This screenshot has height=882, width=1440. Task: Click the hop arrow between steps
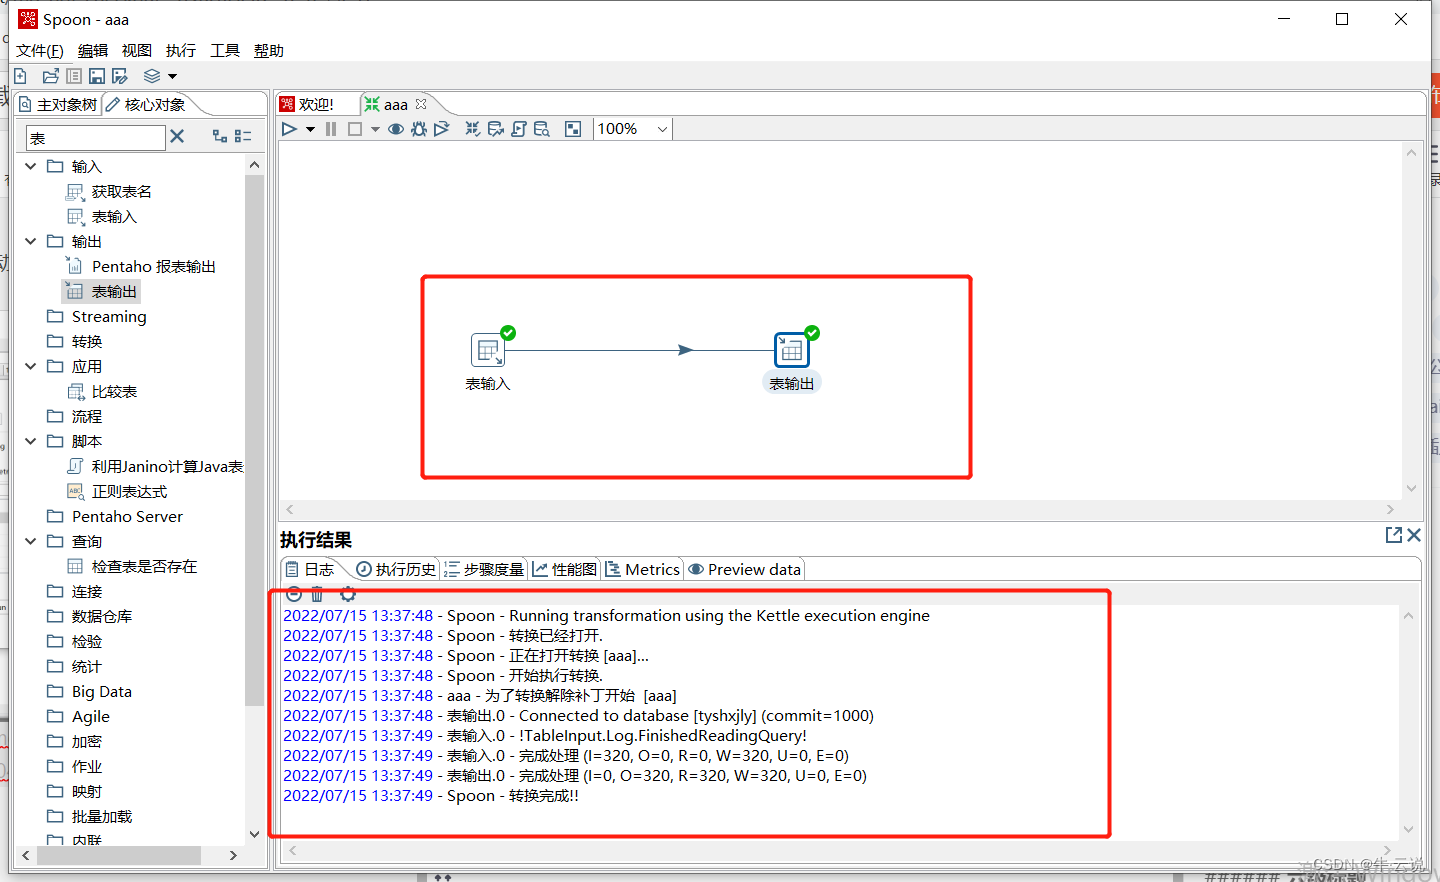click(685, 350)
